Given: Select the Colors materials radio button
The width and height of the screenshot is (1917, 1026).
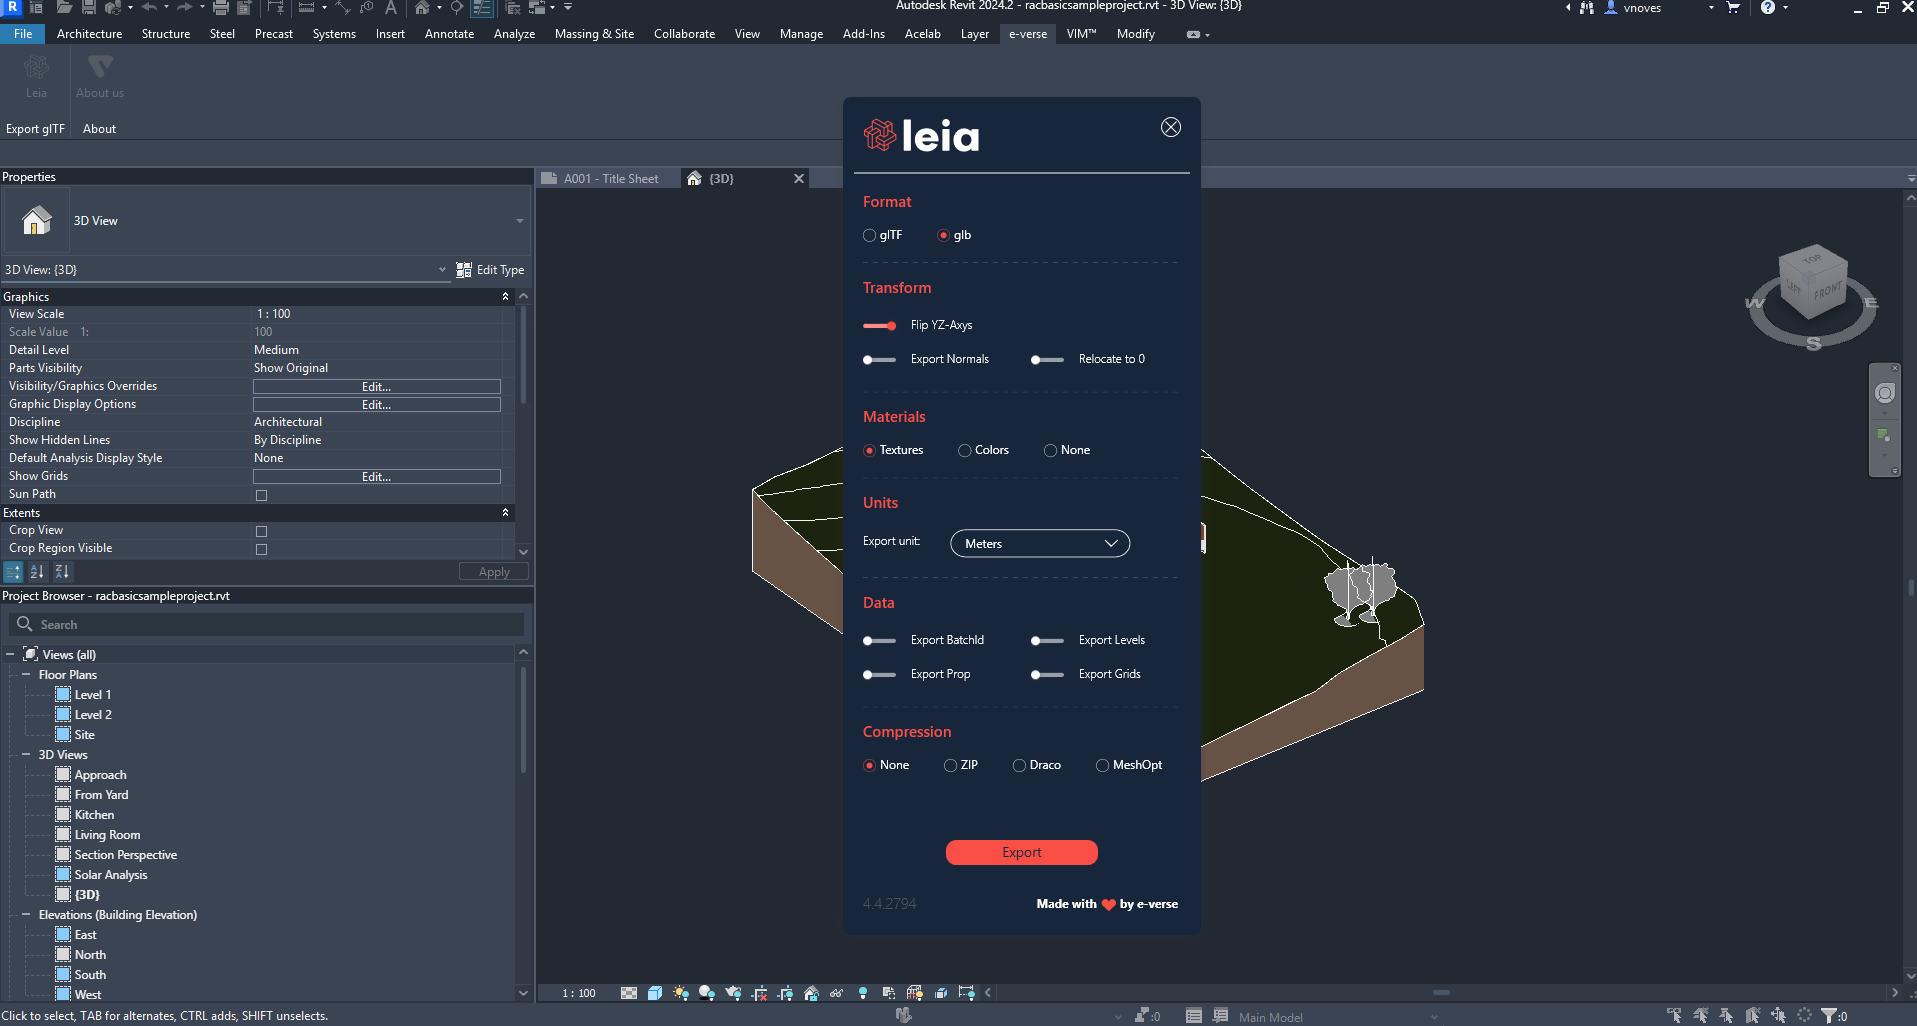Looking at the screenshot, I should pyautogui.click(x=964, y=451).
